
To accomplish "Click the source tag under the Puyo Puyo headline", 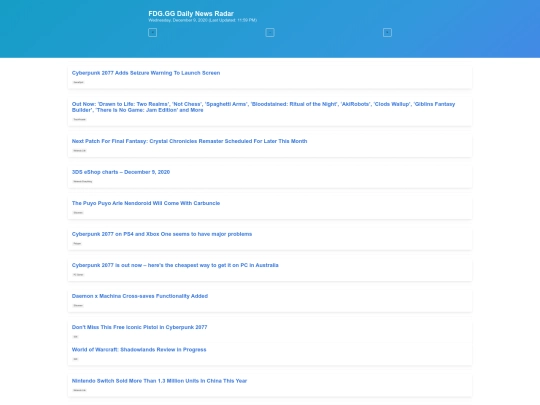I will (x=78, y=212).
